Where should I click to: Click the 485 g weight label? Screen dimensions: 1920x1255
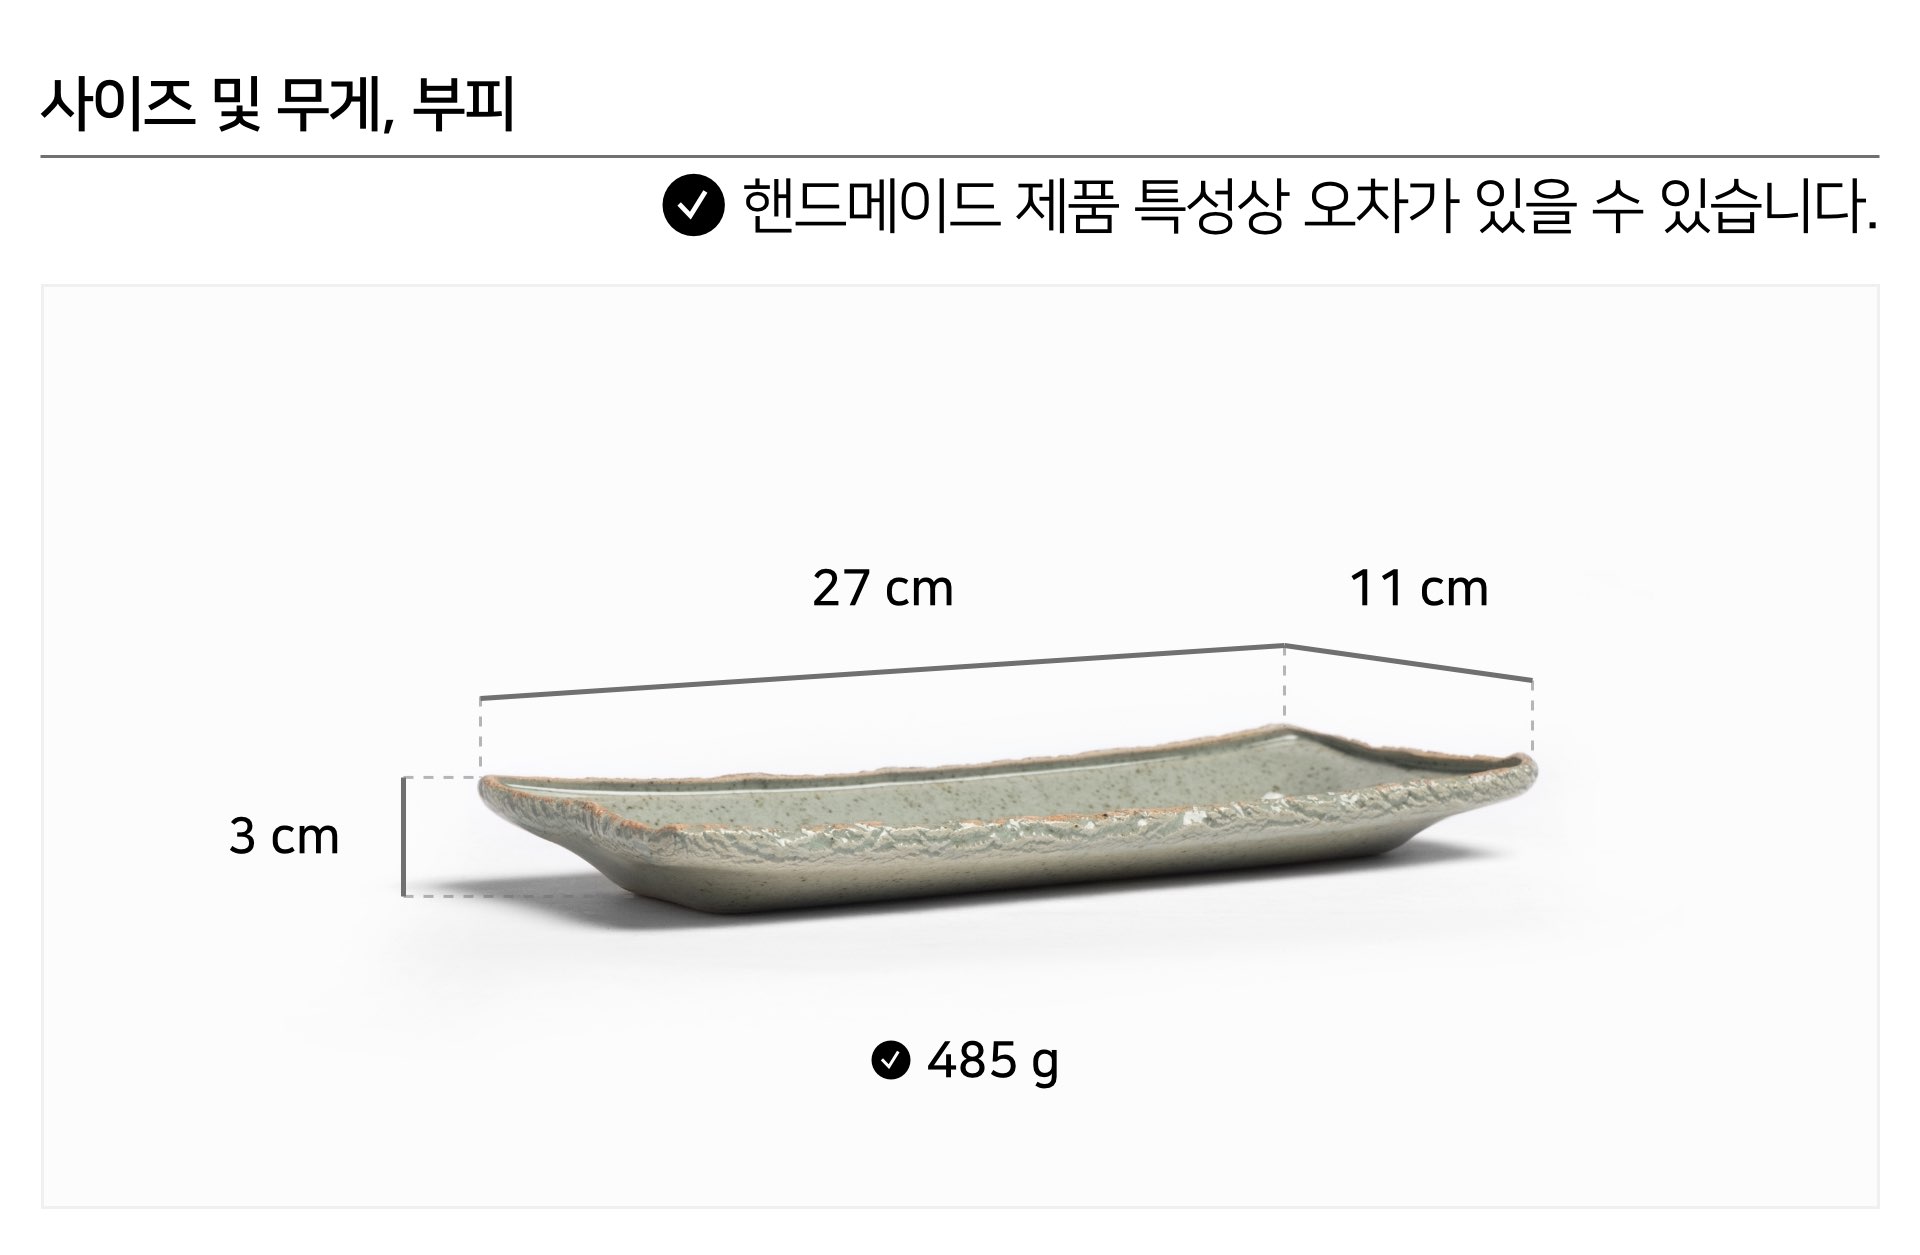pos(992,1060)
